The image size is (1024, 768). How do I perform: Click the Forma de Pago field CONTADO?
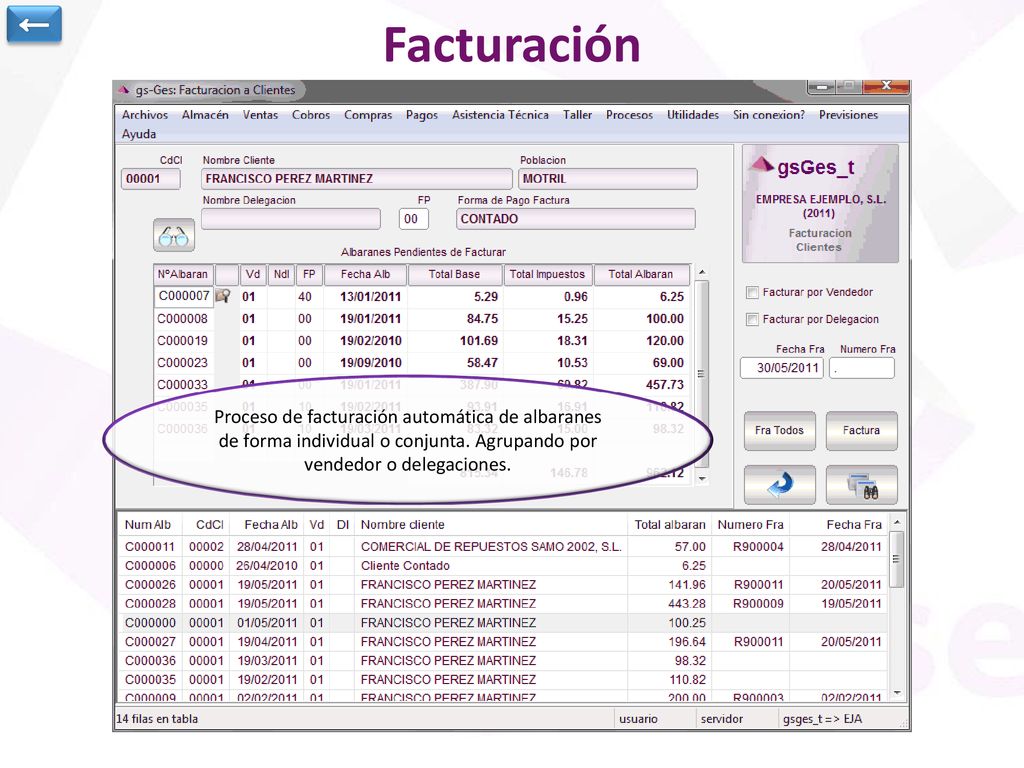click(x=575, y=219)
